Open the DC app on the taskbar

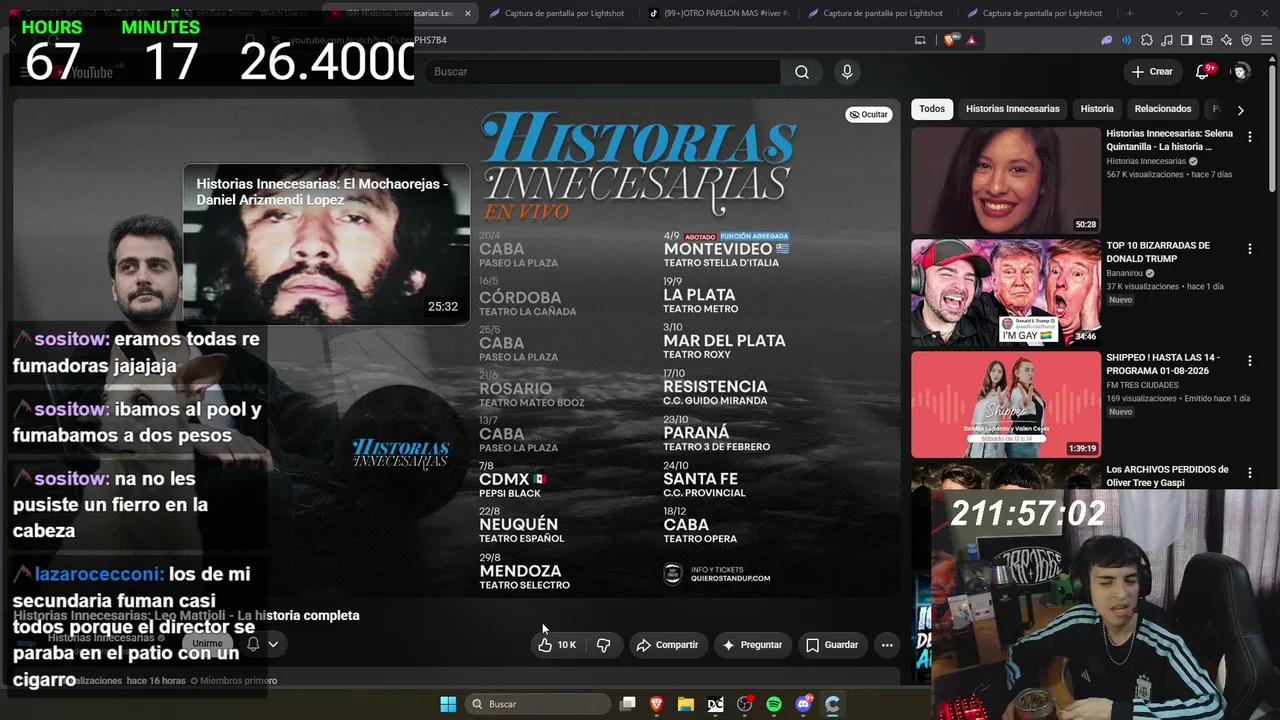click(715, 704)
